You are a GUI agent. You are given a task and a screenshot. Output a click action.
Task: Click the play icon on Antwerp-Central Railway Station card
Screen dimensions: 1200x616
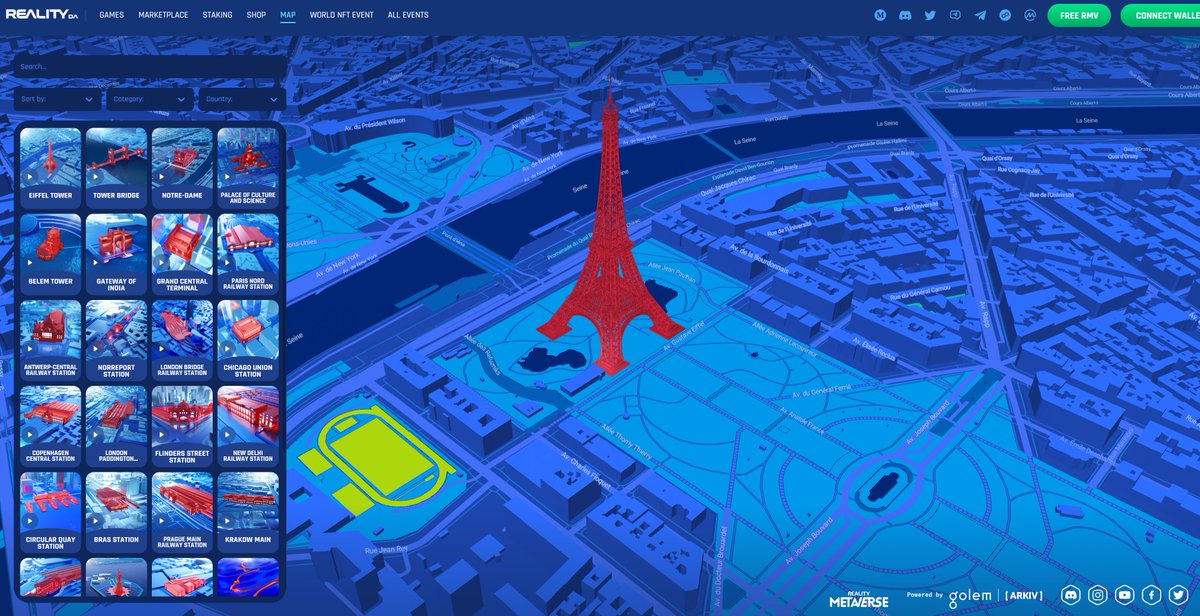point(30,348)
